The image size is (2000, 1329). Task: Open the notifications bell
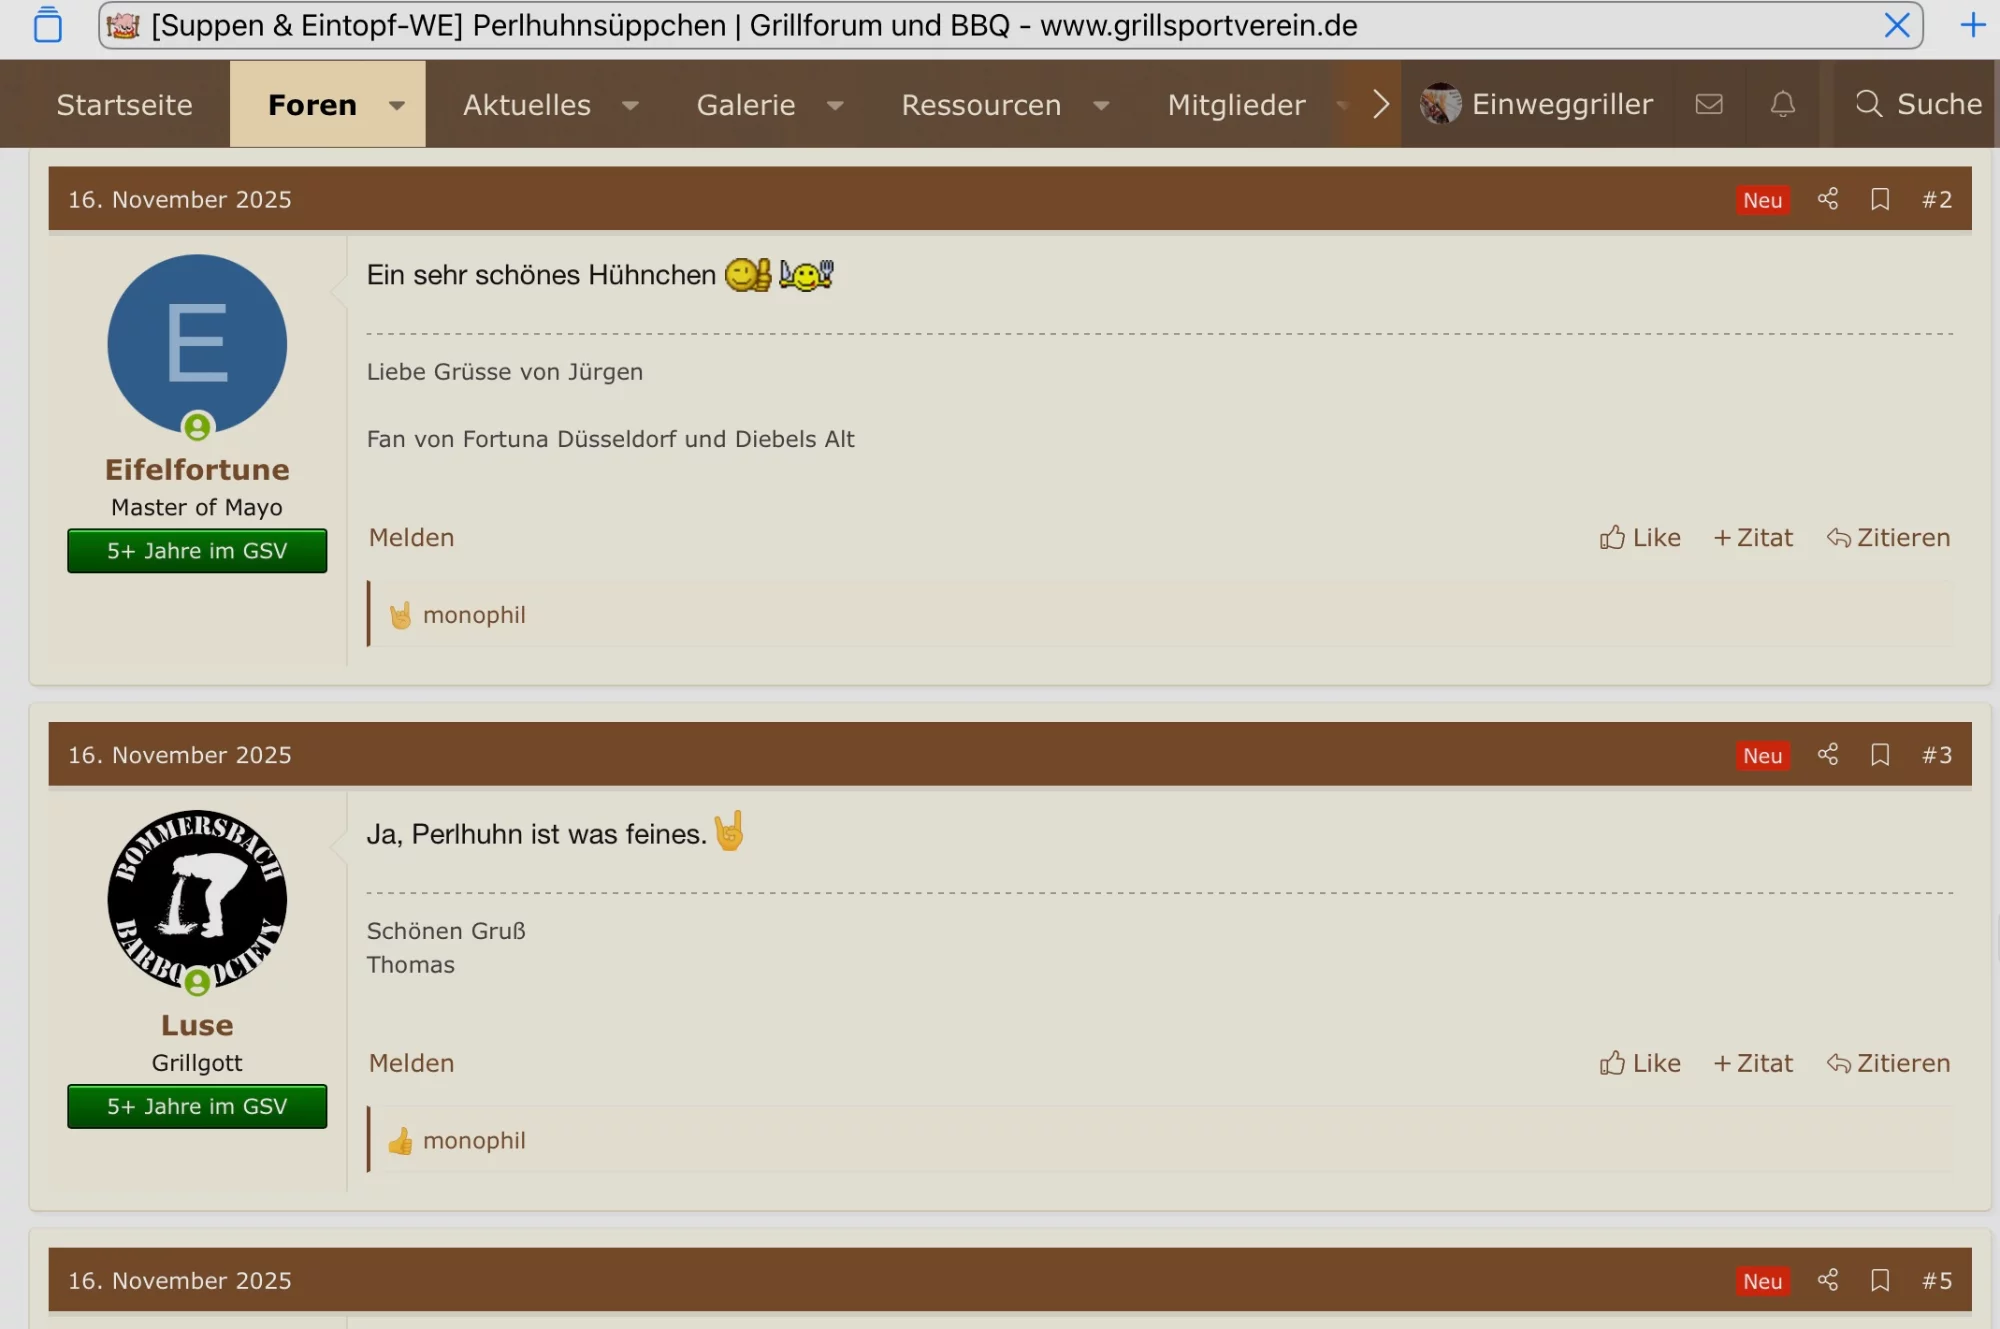pyautogui.click(x=1783, y=104)
